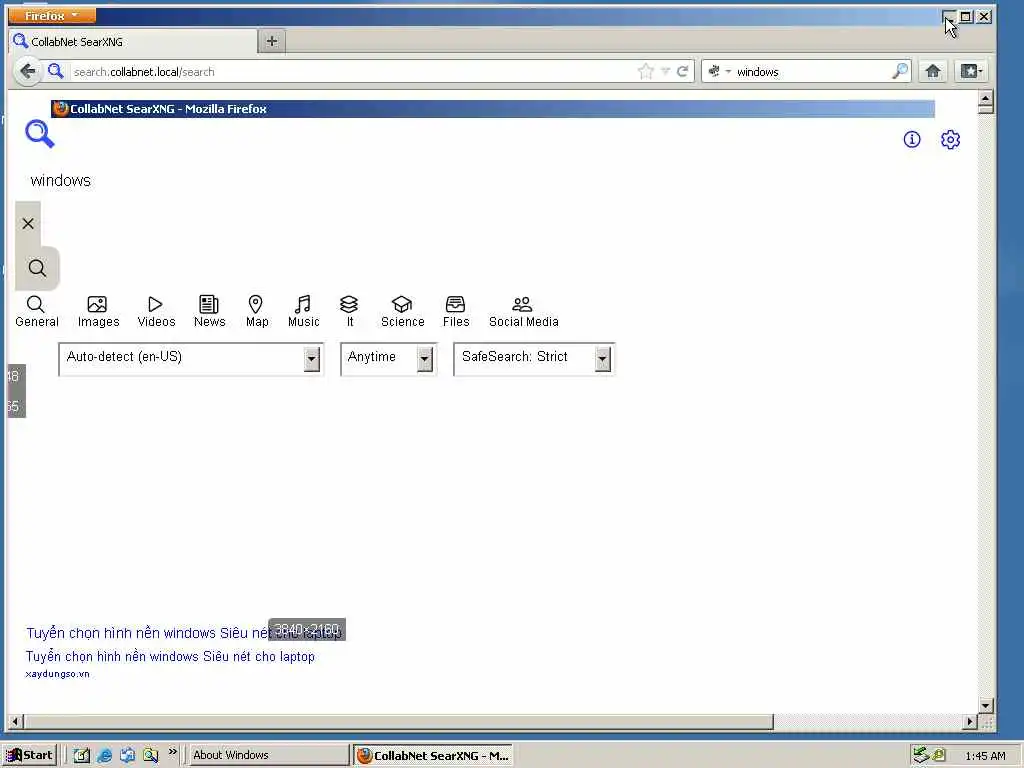Bookmark this page with the star

pyautogui.click(x=646, y=71)
